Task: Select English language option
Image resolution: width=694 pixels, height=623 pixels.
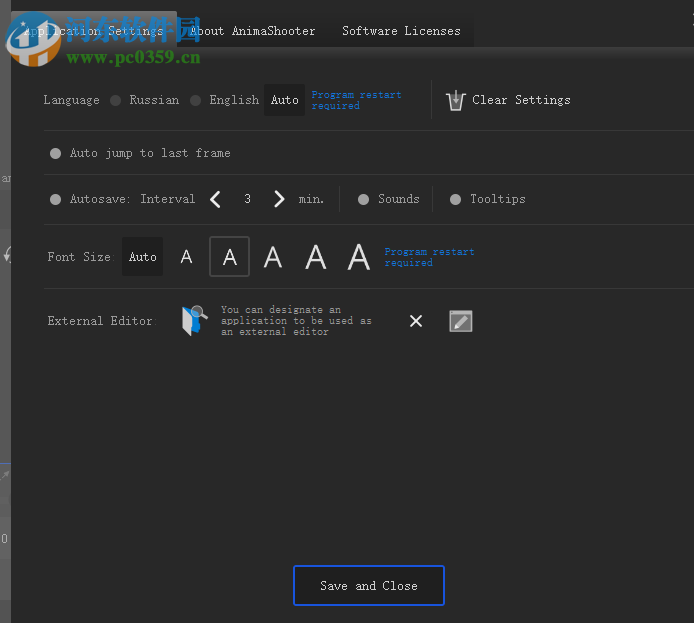Action: click(225, 100)
